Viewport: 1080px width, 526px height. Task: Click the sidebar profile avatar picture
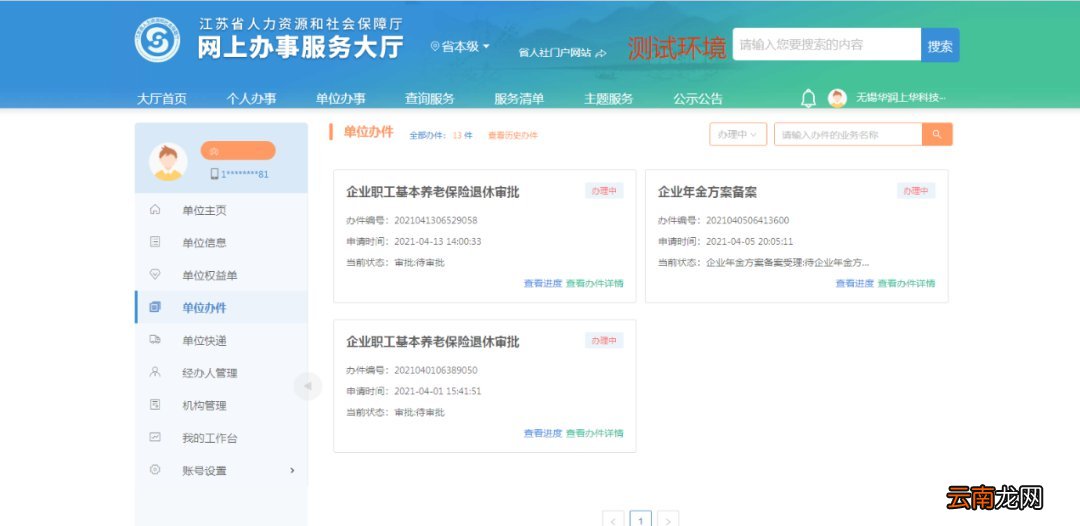coord(168,162)
